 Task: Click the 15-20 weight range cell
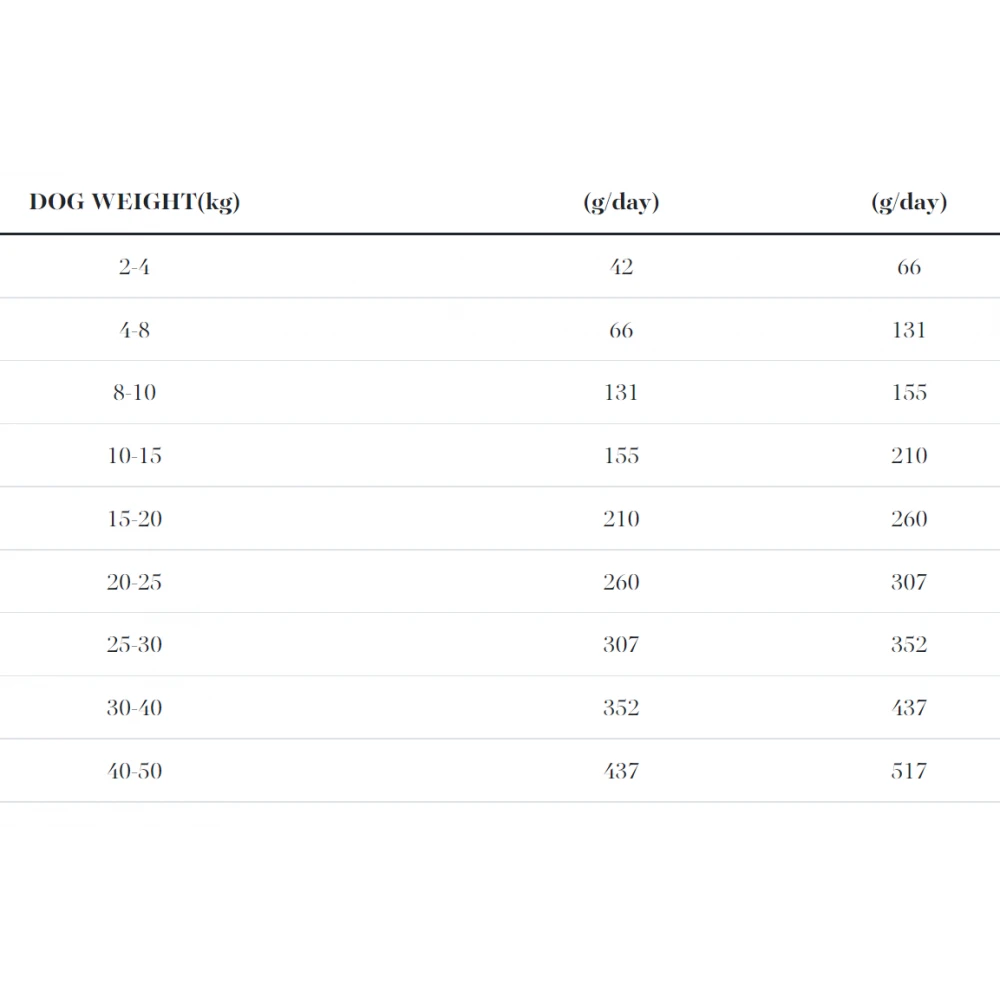(x=134, y=519)
